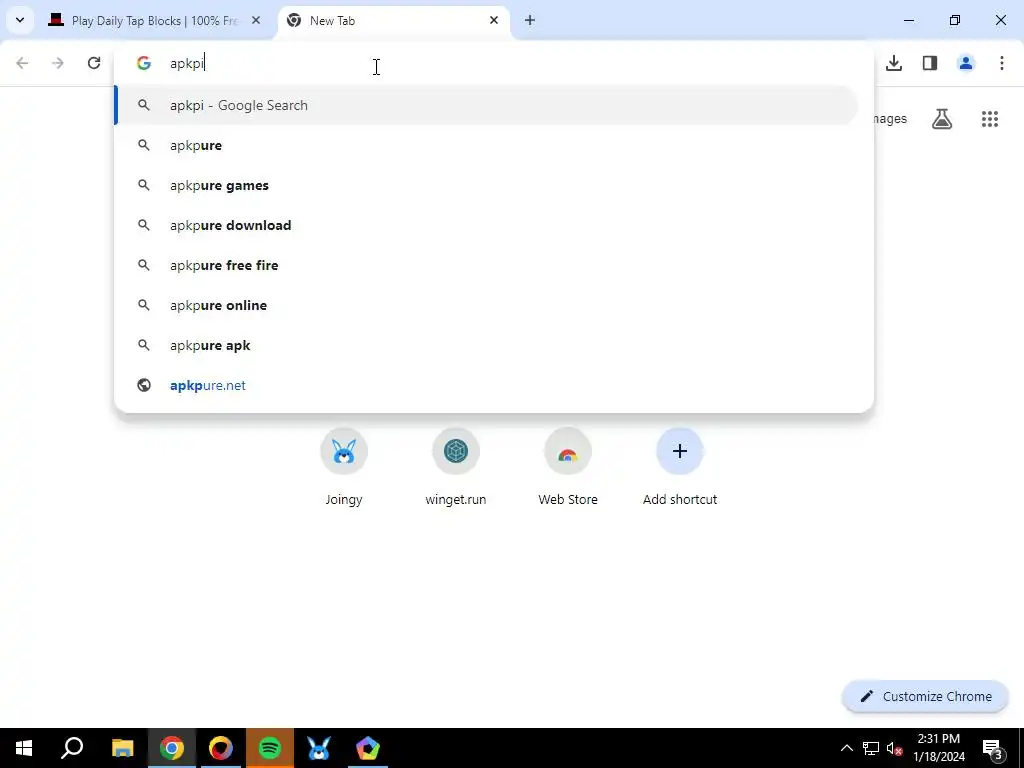
Task: Close the New Tab tab
Action: pyautogui.click(x=494, y=20)
